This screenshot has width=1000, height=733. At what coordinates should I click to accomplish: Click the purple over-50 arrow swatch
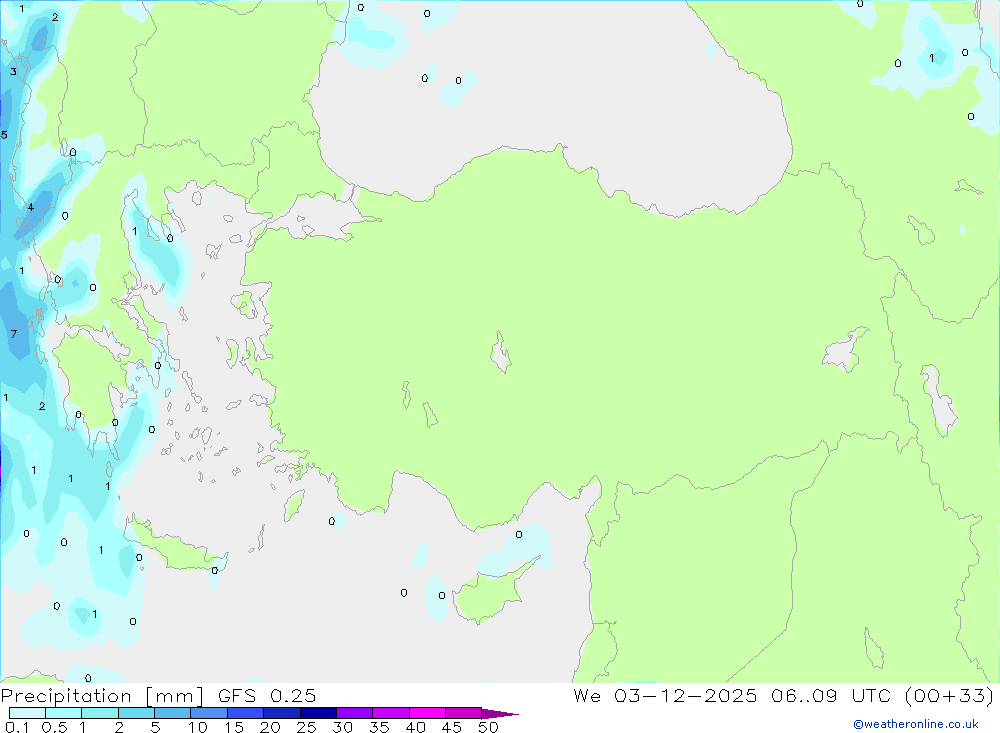(499, 713)
